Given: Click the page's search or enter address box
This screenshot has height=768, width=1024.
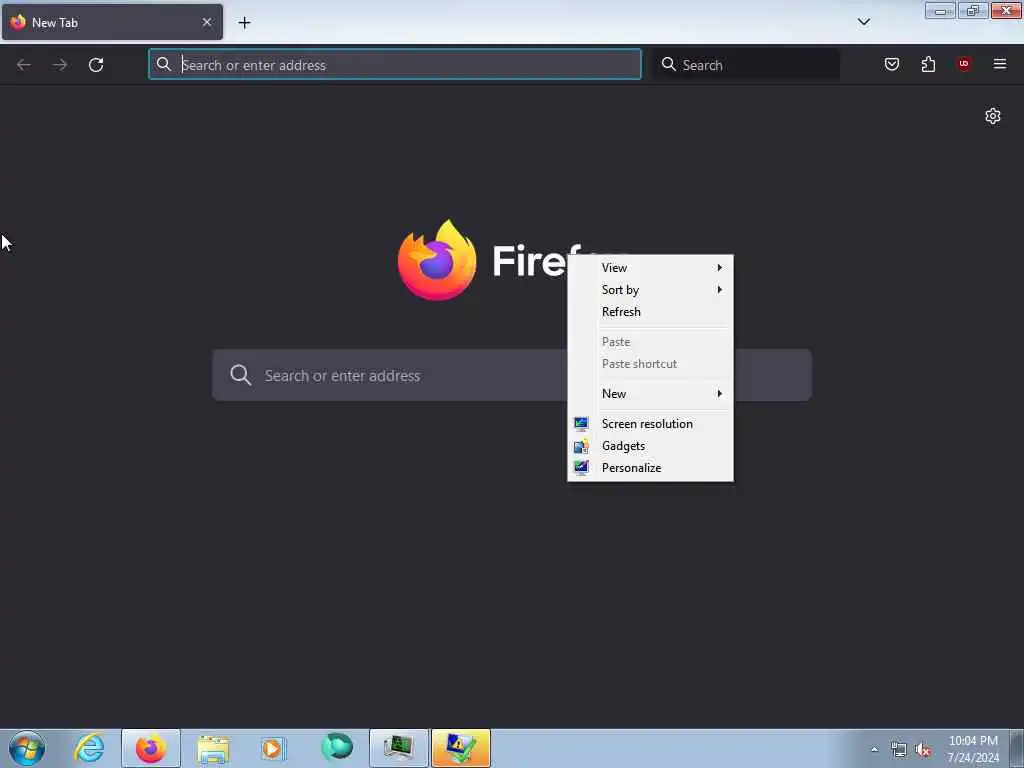Looking at the screenshot, I should click(x=512, y=375).
